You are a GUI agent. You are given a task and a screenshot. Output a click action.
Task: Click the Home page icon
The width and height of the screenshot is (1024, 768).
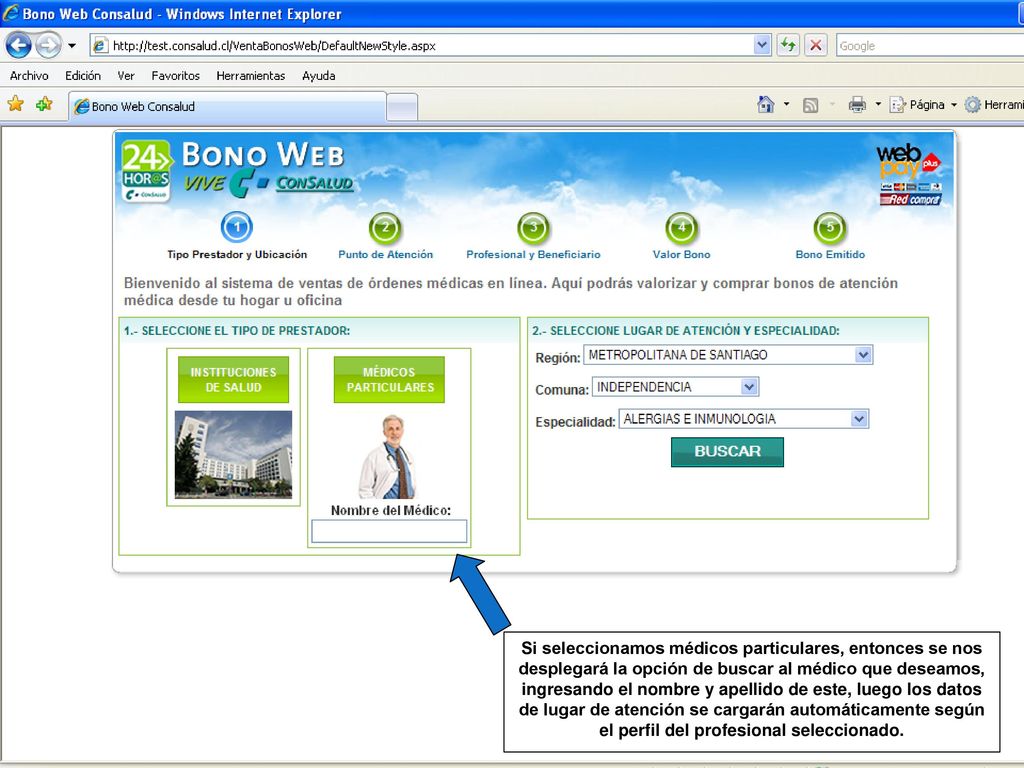766,104
